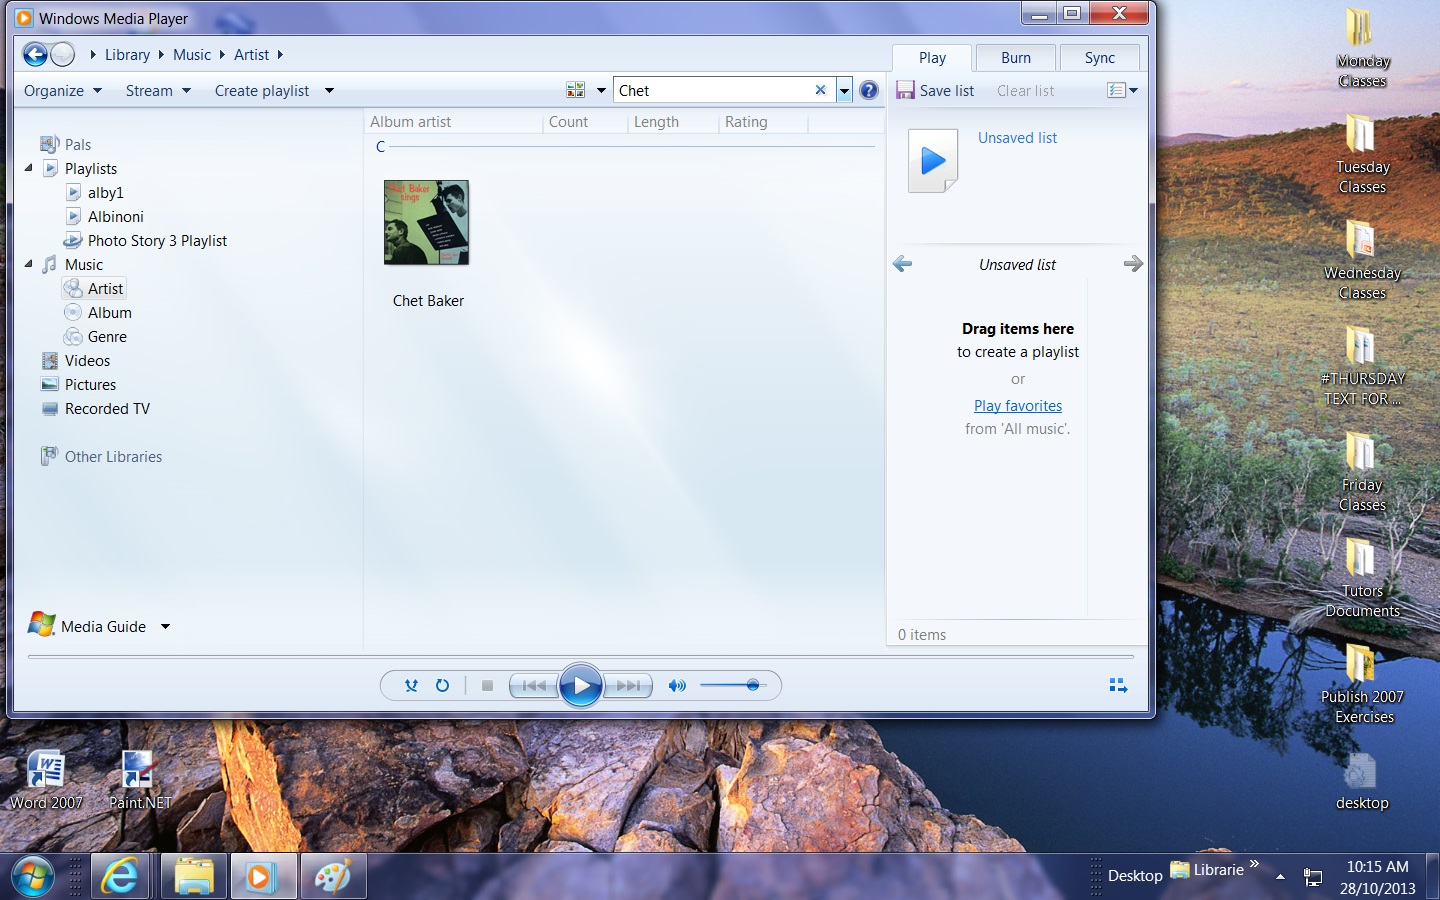Collapse the Playlists tree node
This screenshot has width=1440, height=900.
29,168
